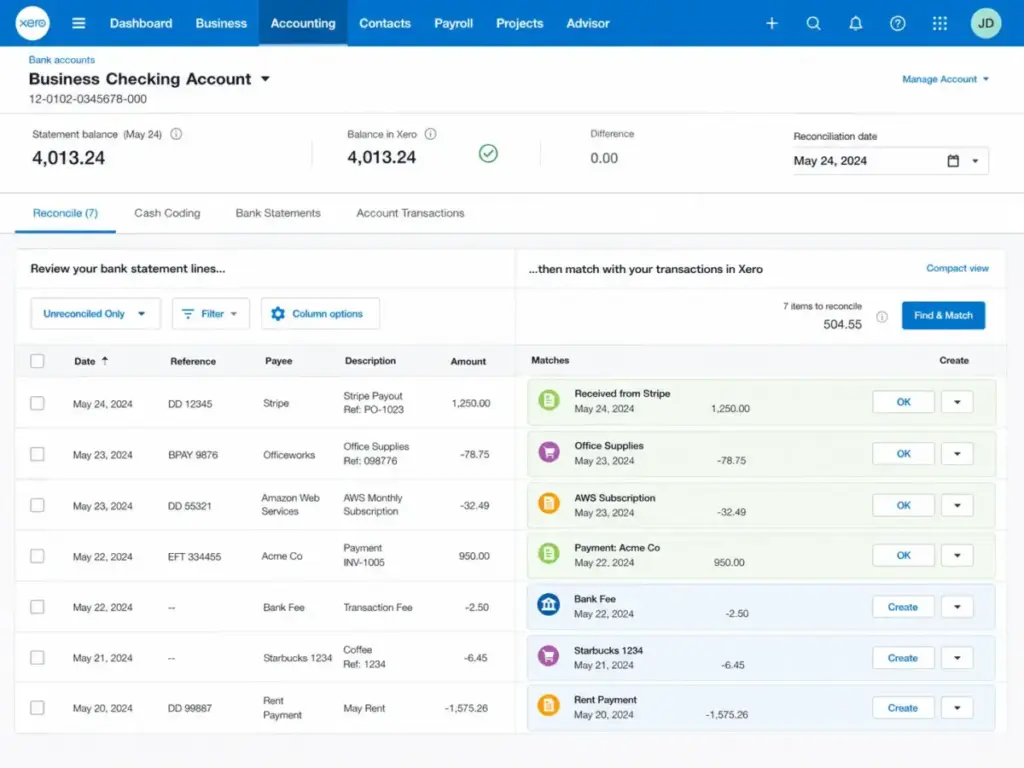Click the -1,575.26 amount in Rent row

tap(466, 708)
